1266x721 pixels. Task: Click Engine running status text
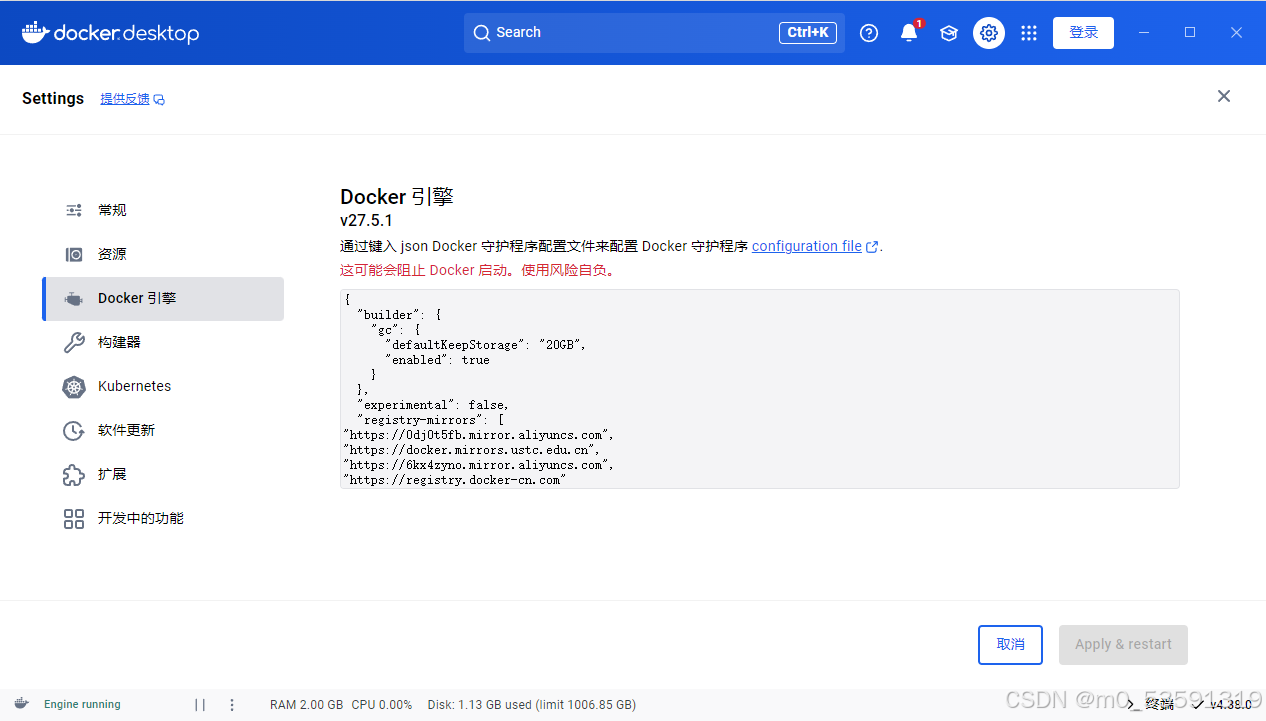point(82,704)
